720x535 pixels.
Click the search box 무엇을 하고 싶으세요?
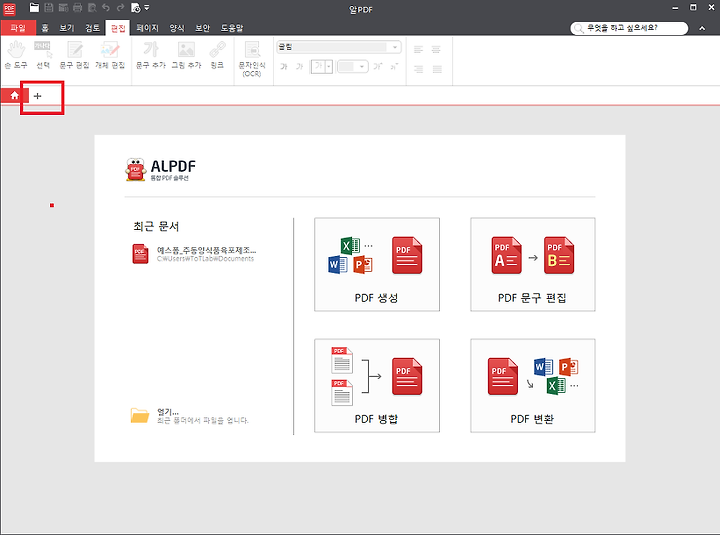[629, 28]
